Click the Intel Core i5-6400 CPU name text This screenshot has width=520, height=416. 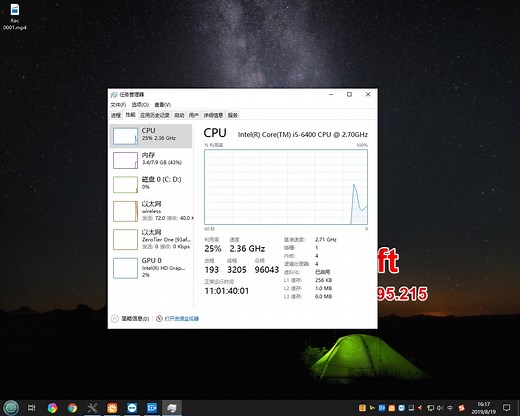[303, 135]
